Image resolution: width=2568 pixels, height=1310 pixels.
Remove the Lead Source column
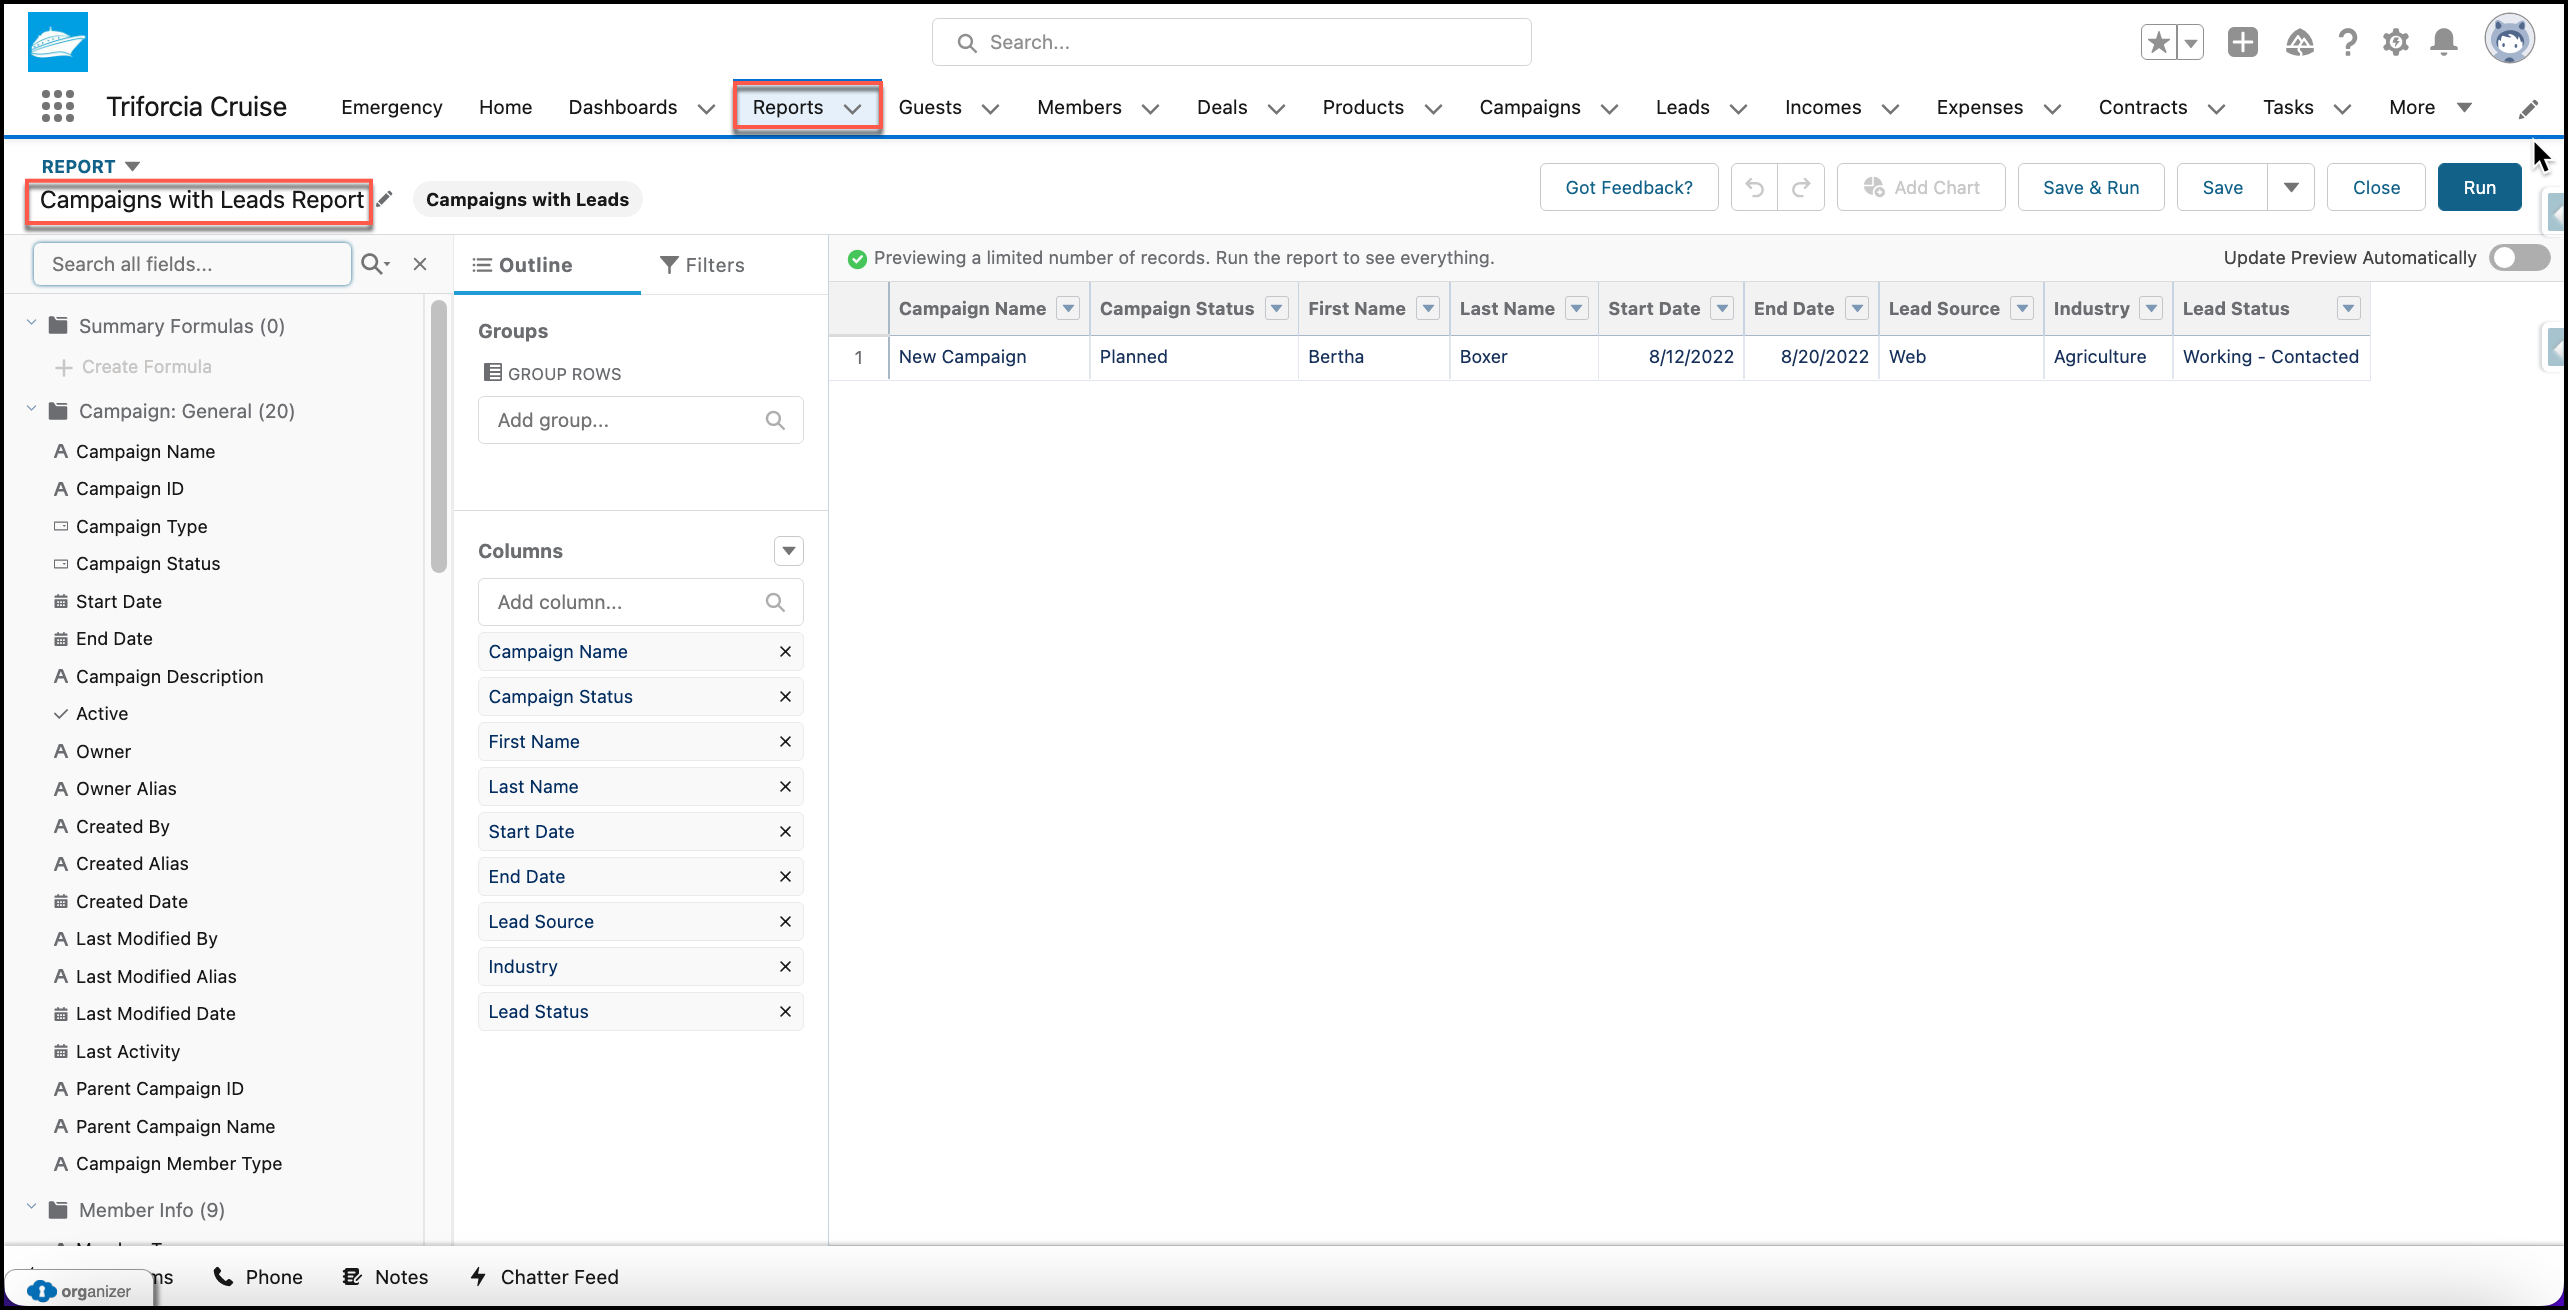tap(785, 921)
